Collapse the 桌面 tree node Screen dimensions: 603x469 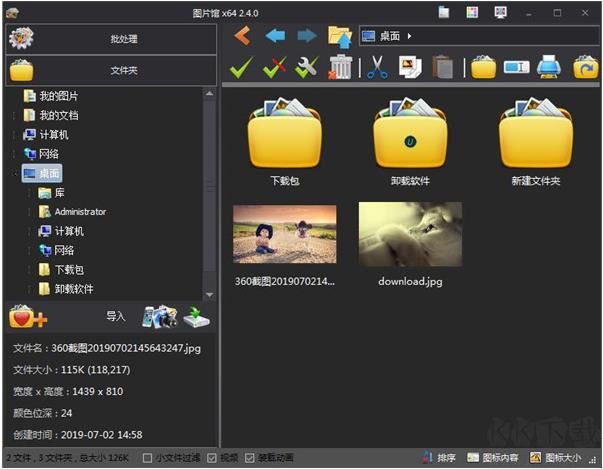[x=15, y=173]
